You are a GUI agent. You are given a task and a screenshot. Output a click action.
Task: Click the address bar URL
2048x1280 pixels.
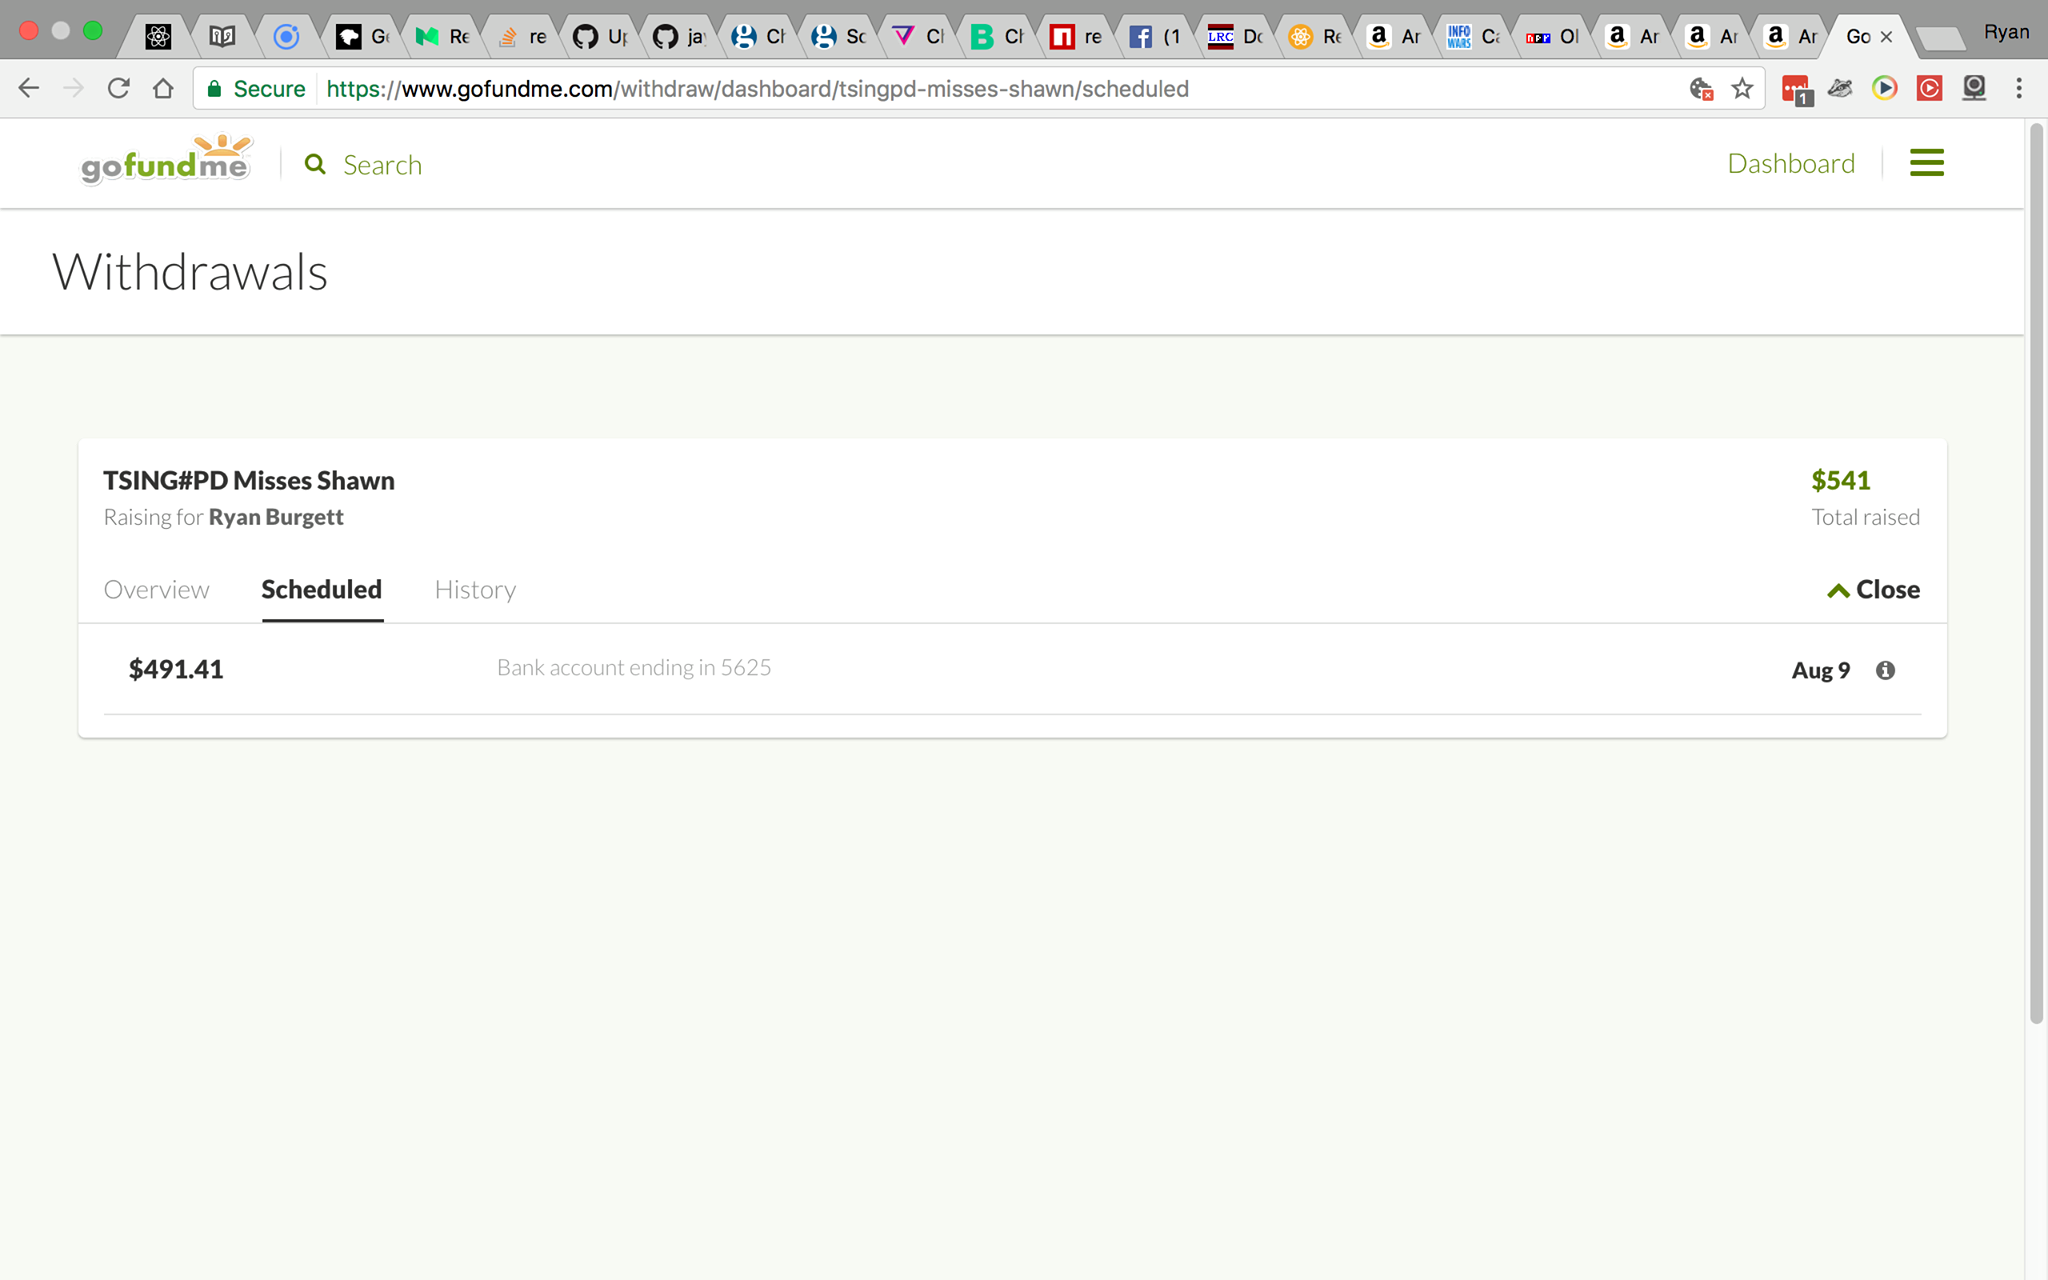click(757, 89)
